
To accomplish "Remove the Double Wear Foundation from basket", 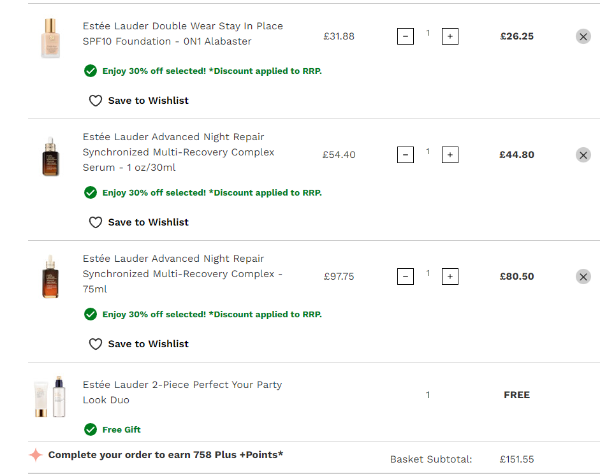I will [583, 36].
